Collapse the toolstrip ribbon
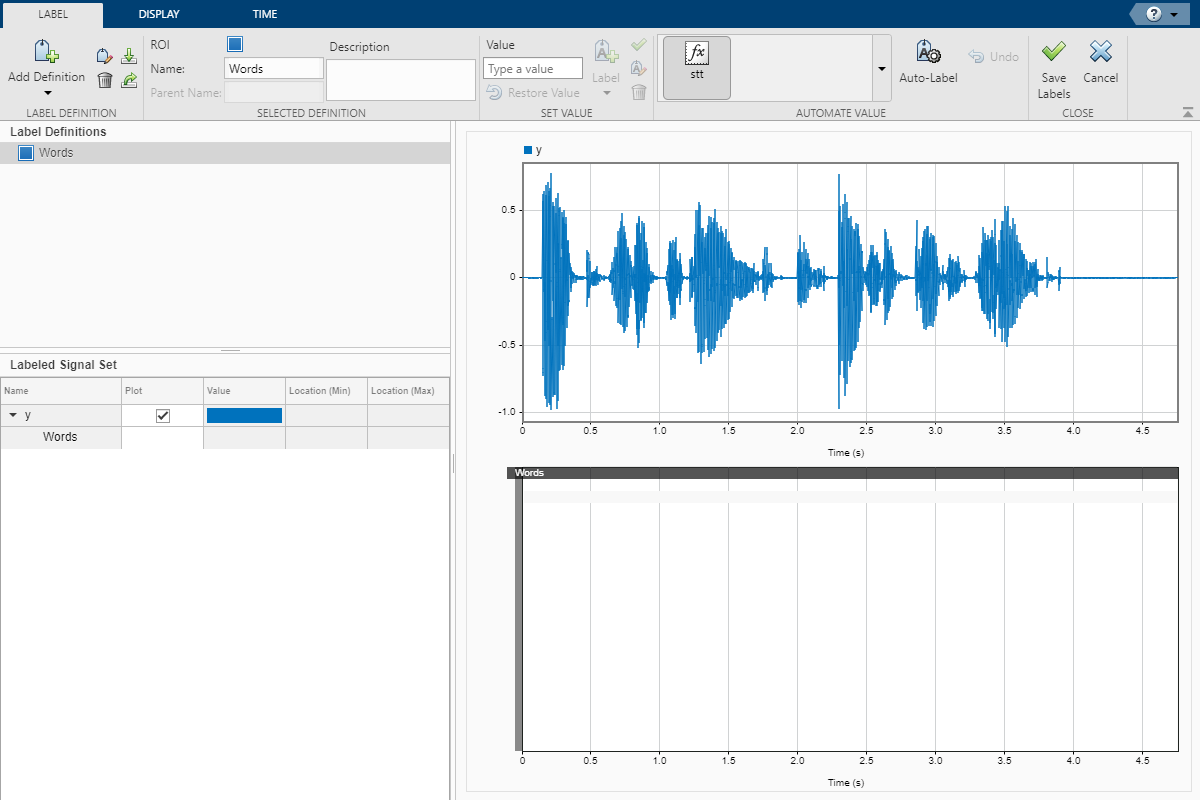Viewport: 1200px width, 800px height. 1187,112
